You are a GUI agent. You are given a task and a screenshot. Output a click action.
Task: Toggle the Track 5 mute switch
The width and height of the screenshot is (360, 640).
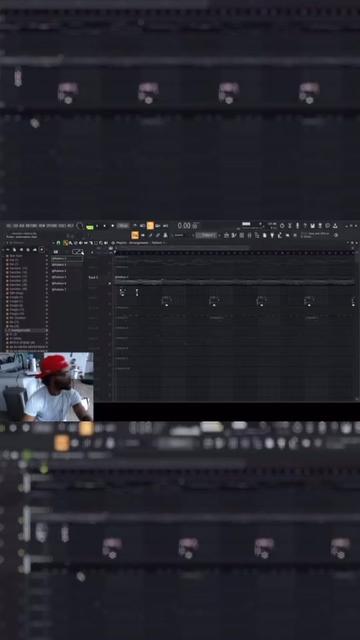109,283
